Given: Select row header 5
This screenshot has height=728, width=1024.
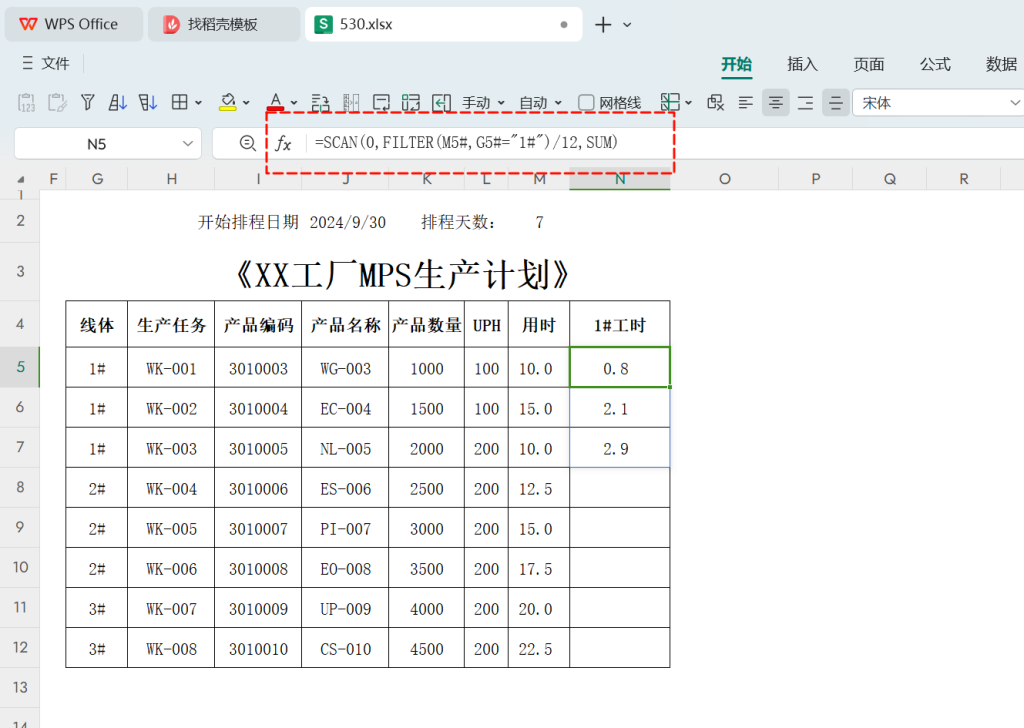Looking at the screenshot, I should [20, 367].
